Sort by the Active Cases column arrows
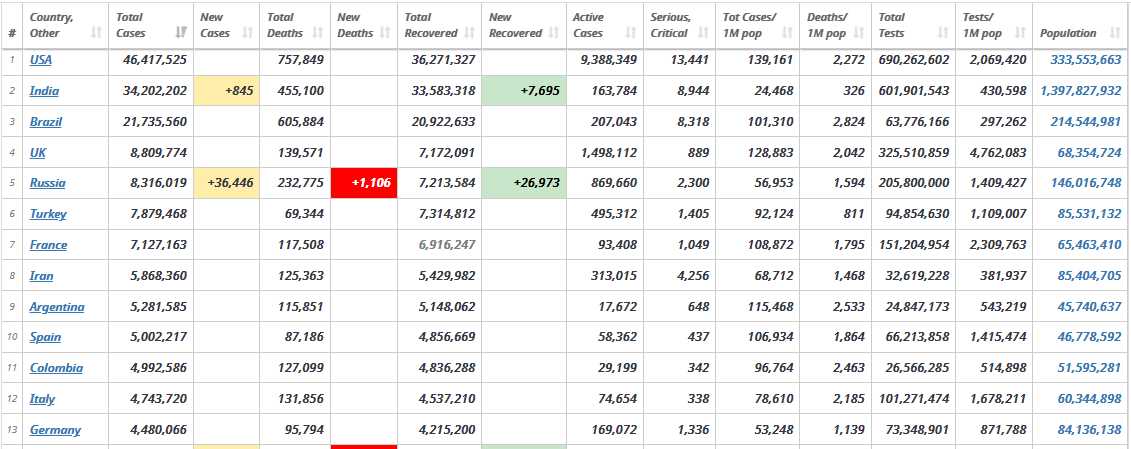Screen dimensions: 1131x449 click(x=631, y=33)
